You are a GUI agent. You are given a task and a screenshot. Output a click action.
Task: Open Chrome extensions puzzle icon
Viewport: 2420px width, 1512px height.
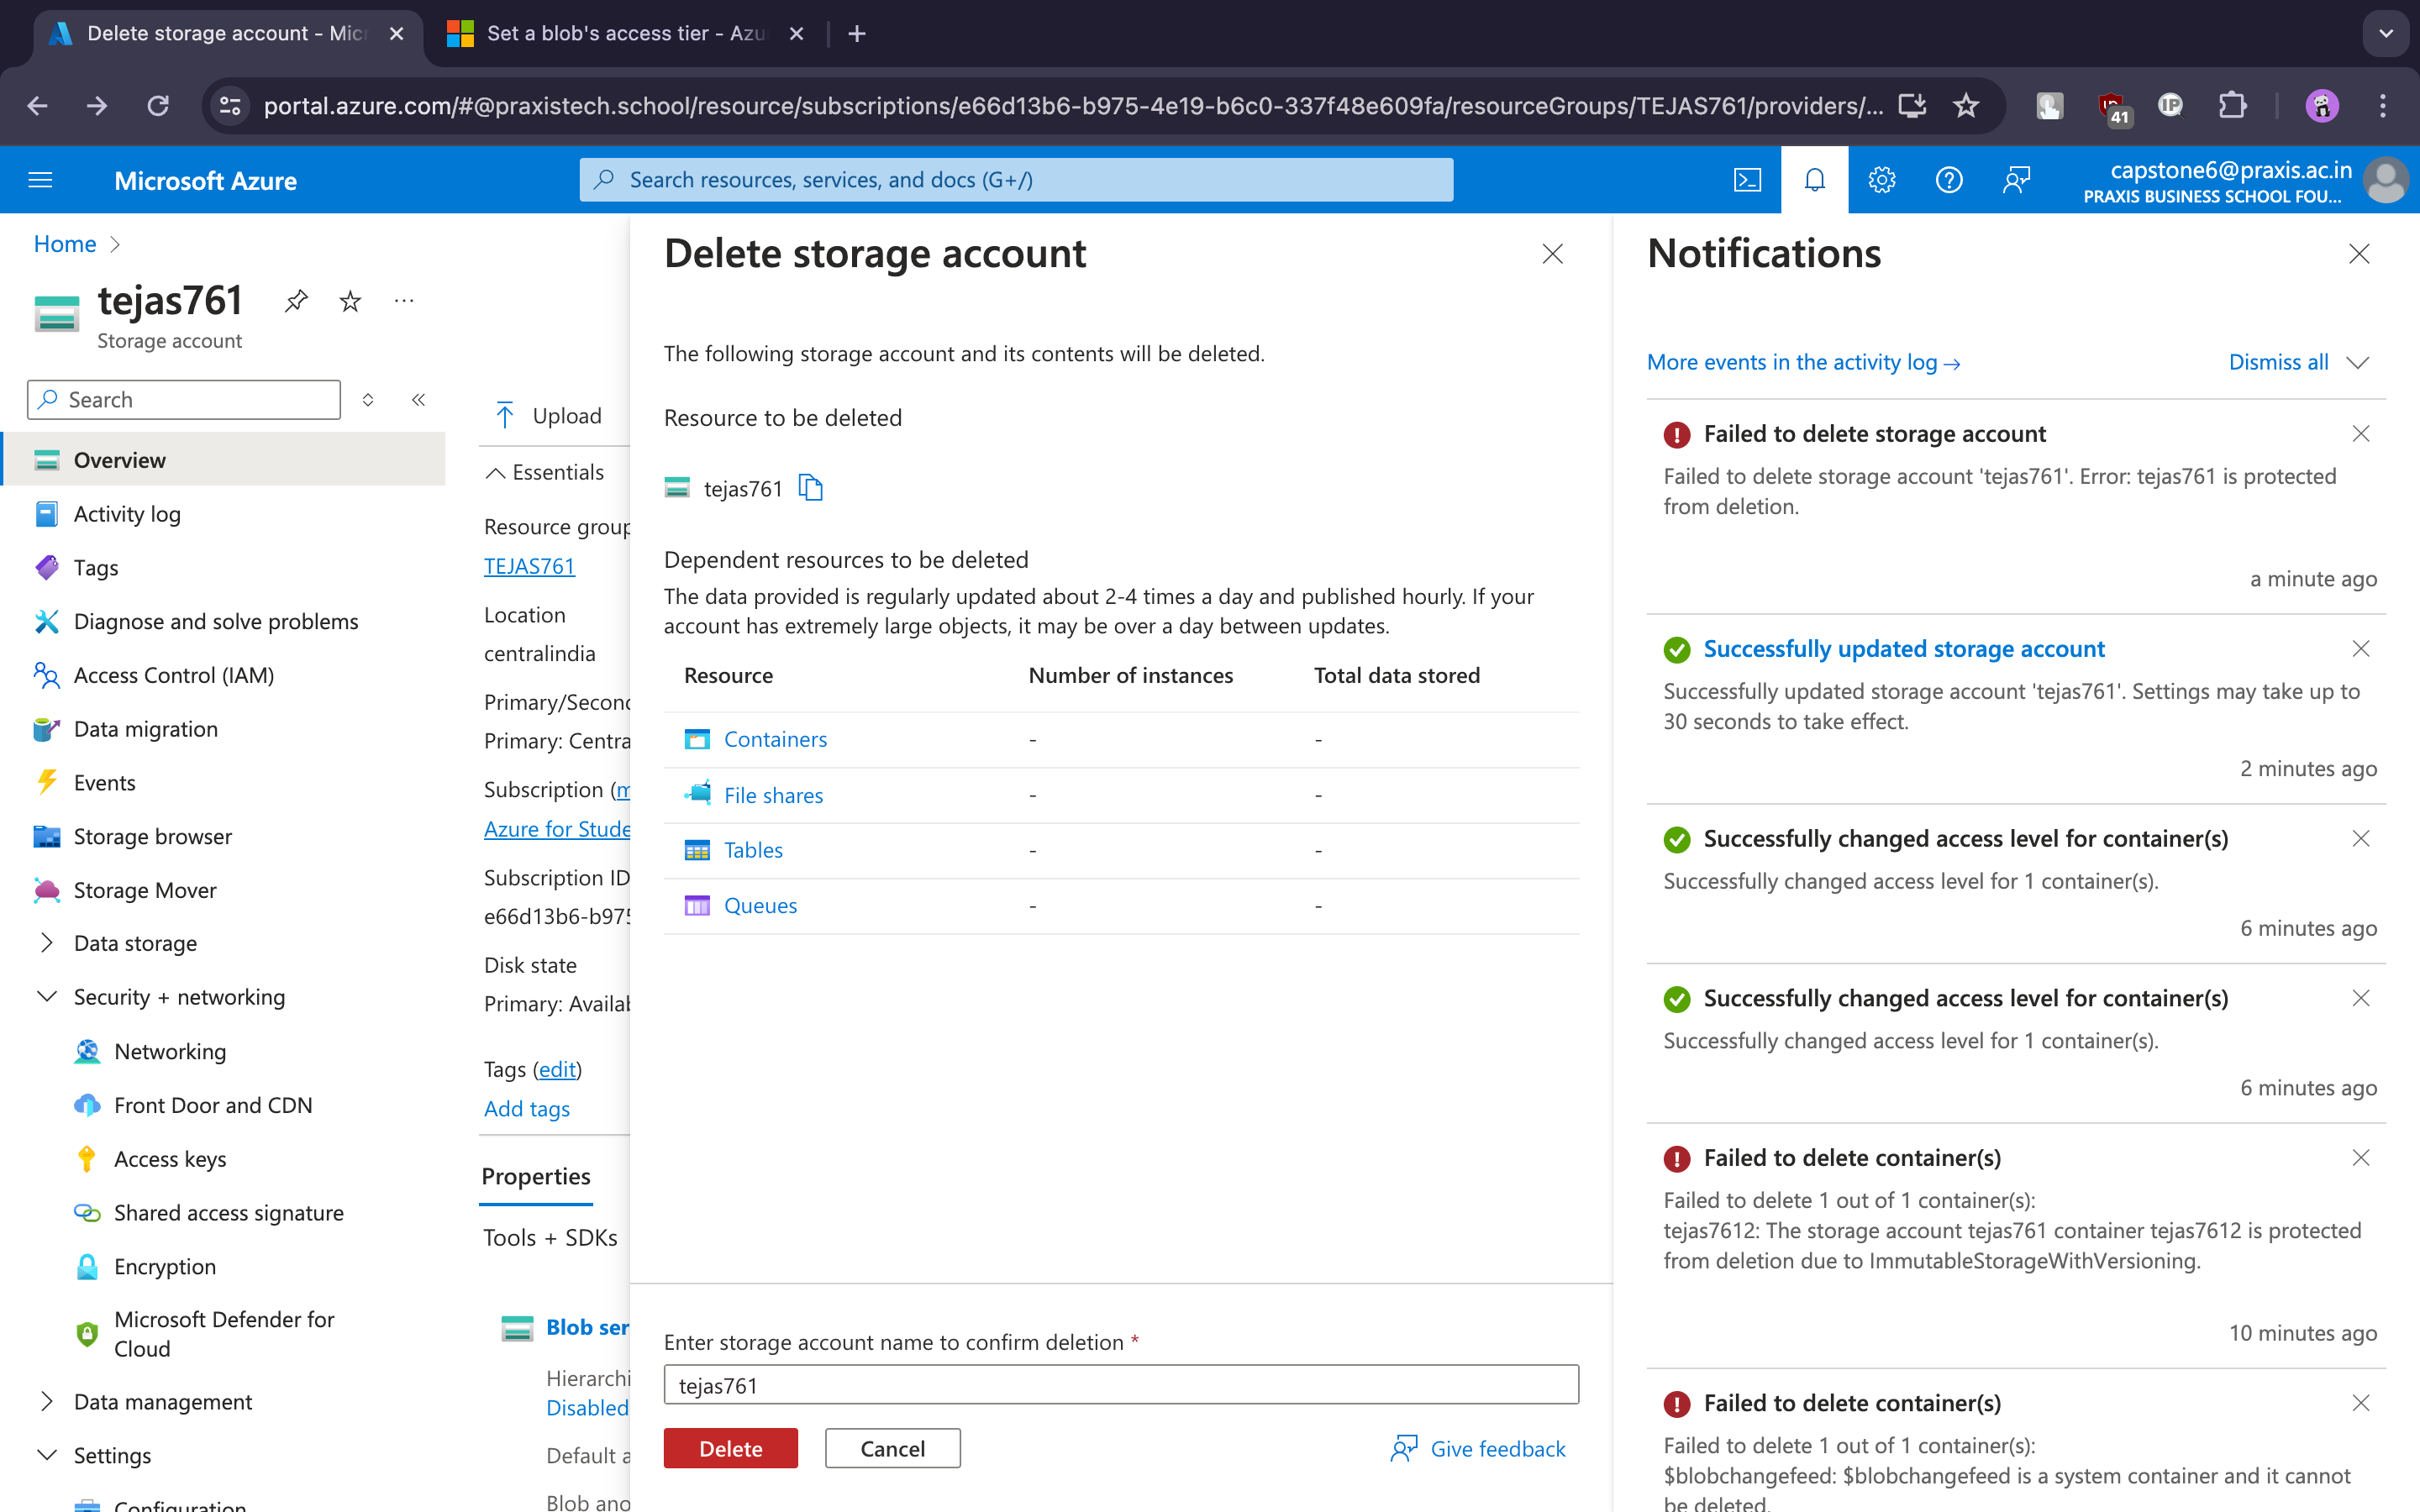click(2232, 106)
